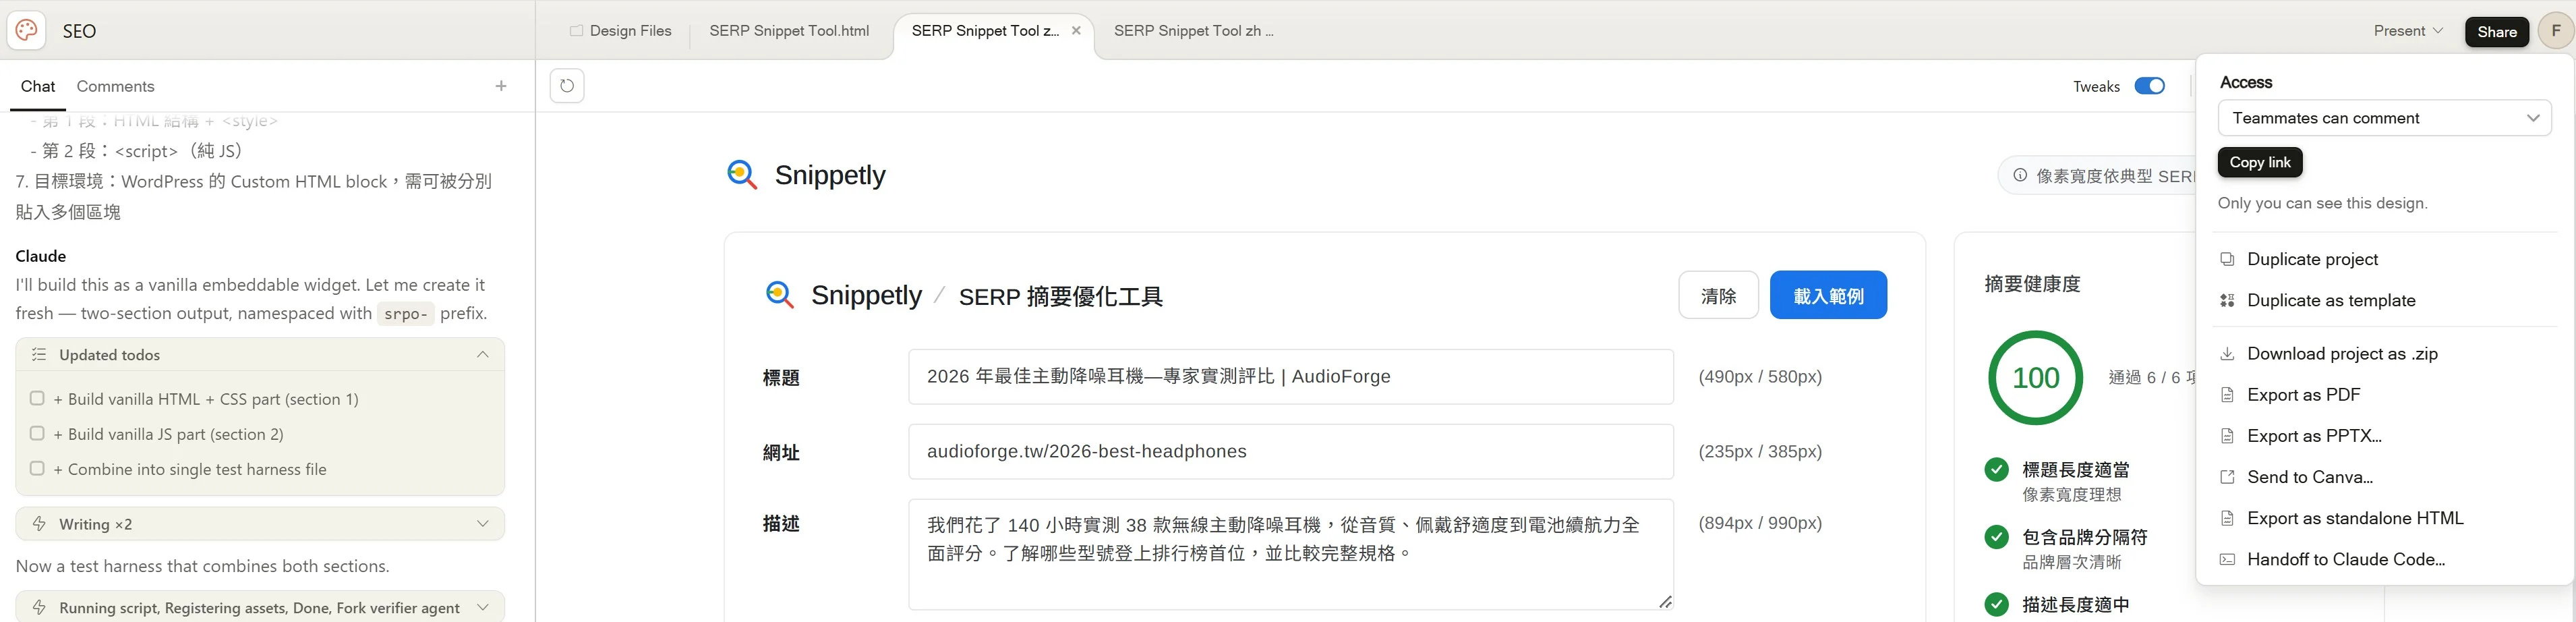Check Build vanilla HTML + CSS part todo
Viewport: 2576px width, 622px height.
(x=37, y=398)
